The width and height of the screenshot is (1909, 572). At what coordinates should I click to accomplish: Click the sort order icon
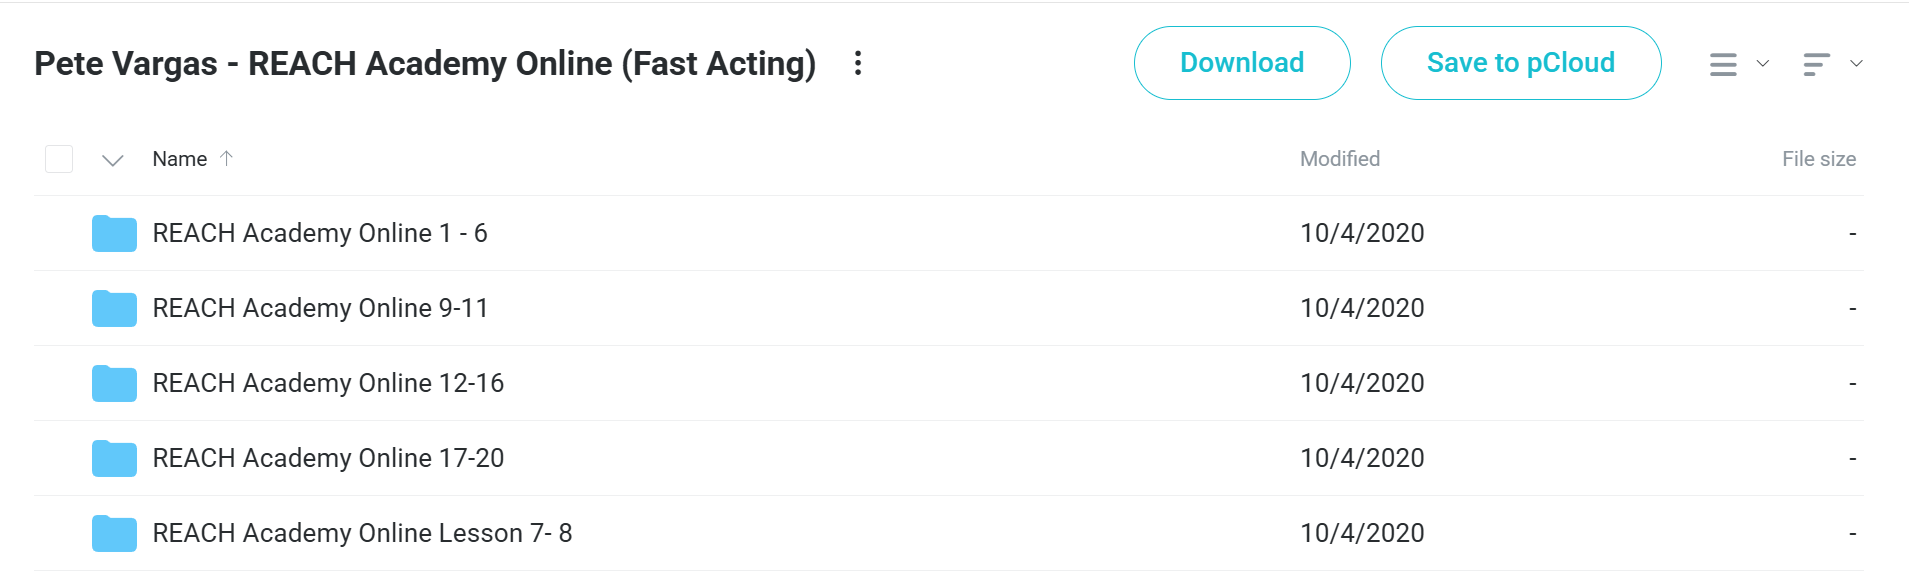point(1816,64)
